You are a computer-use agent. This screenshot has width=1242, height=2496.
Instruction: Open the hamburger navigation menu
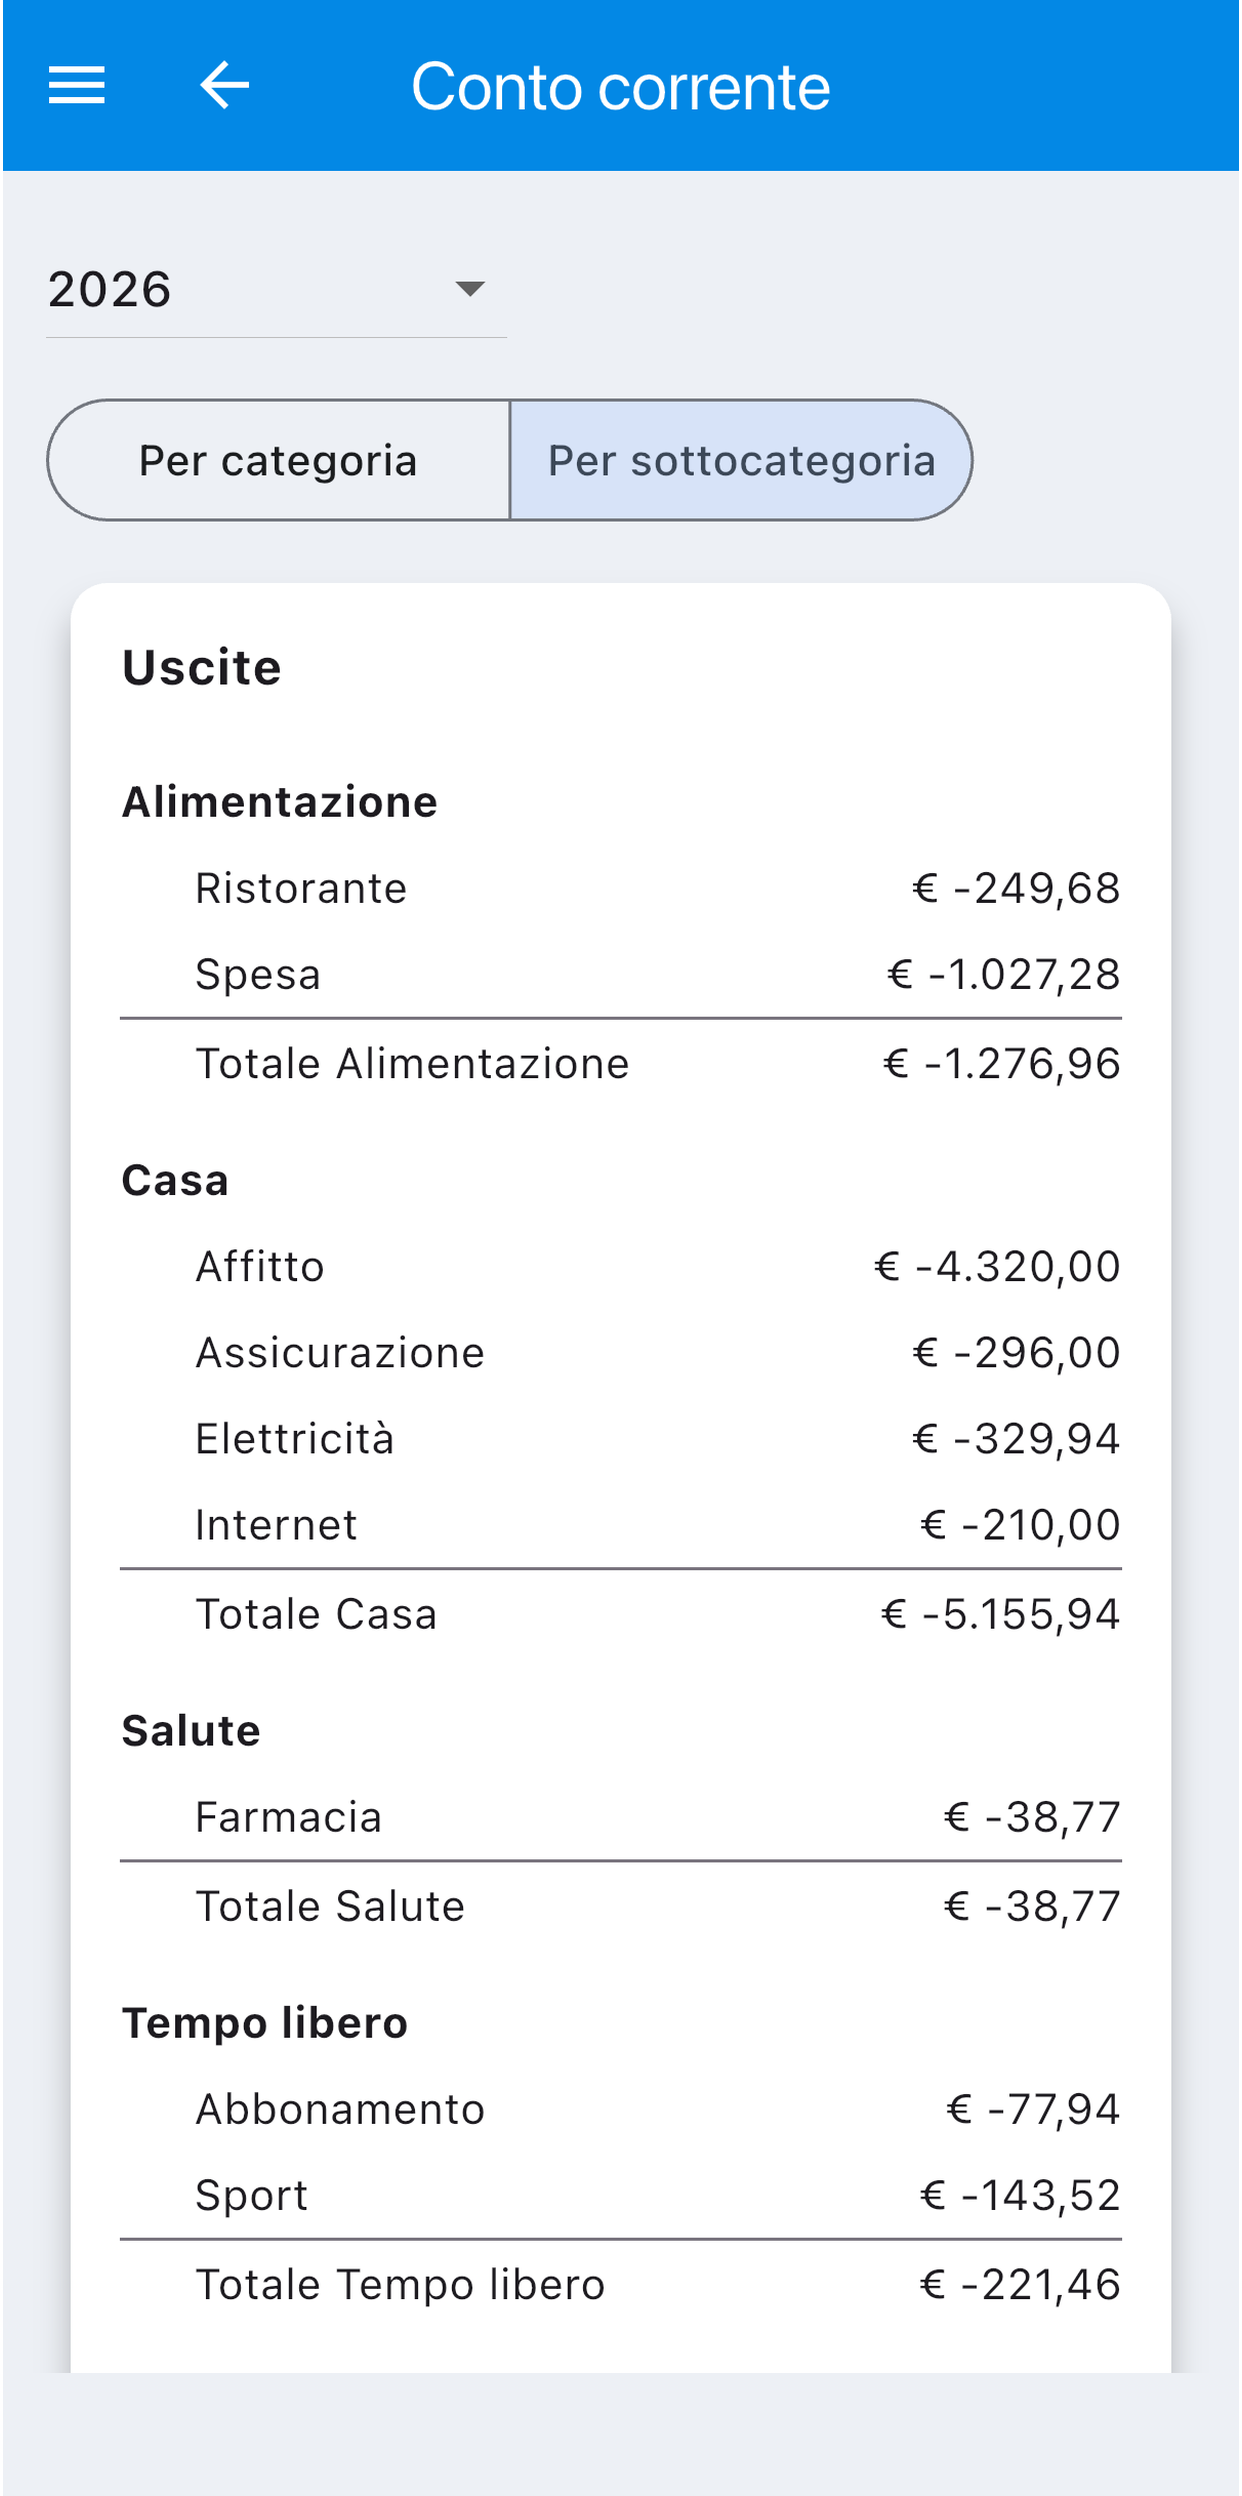(x=77, y=85)
